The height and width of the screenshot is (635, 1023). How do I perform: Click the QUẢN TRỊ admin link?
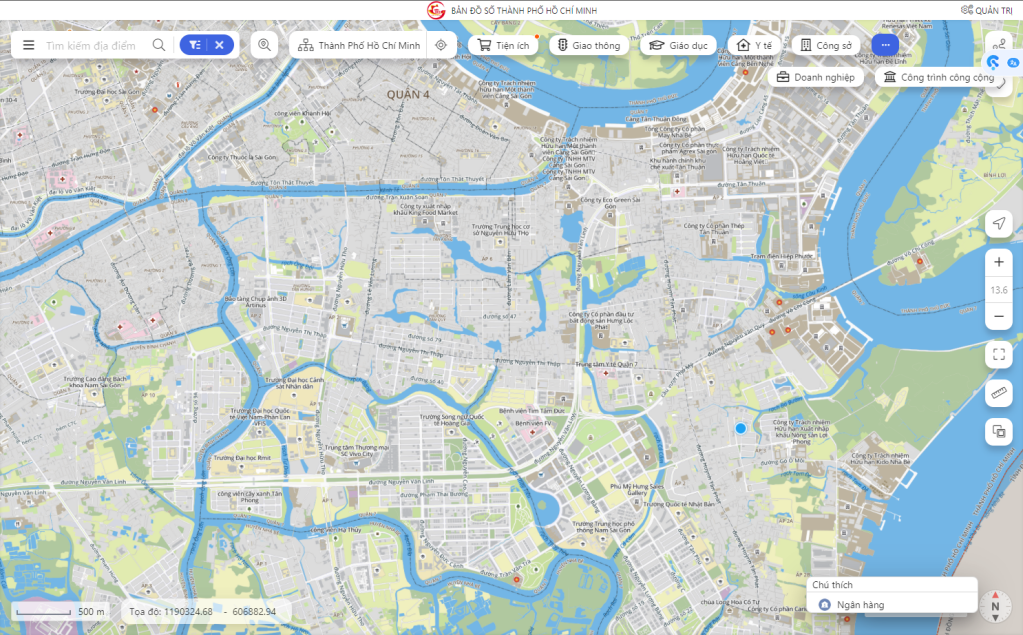(x=986, y=10)
